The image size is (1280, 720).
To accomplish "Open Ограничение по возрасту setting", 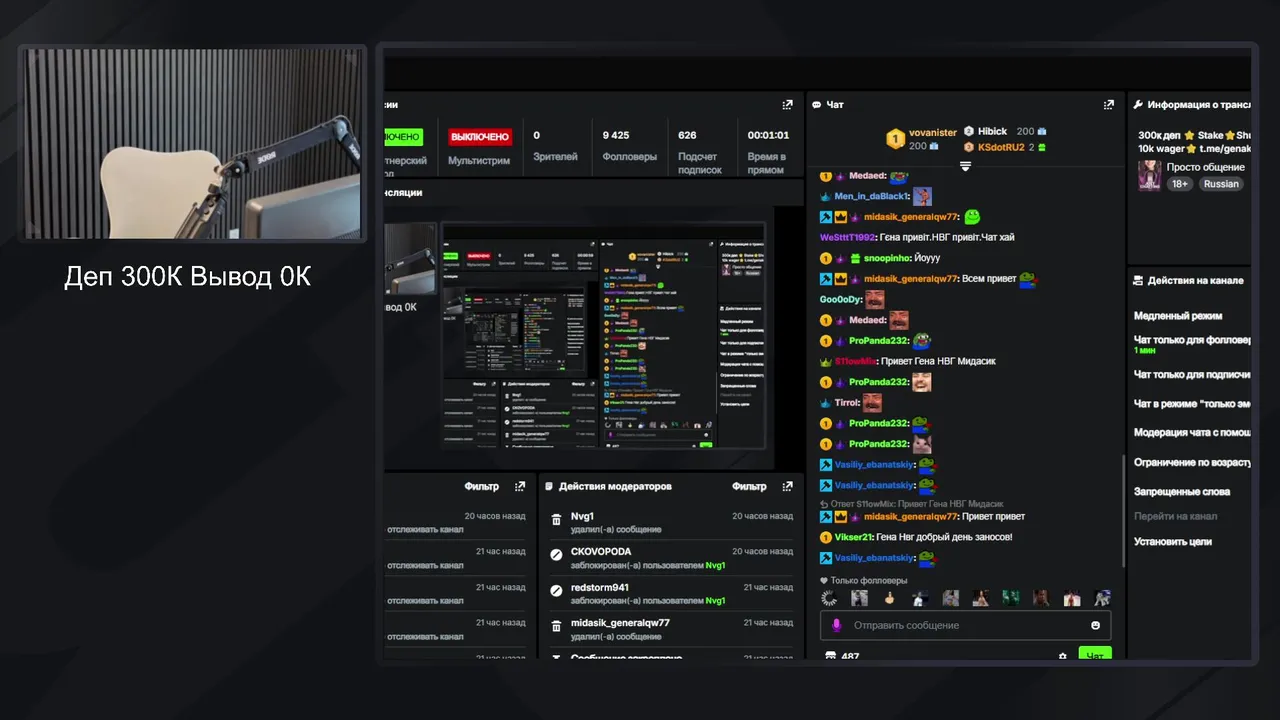I will pyautogui.click(x=1192, y=463).
